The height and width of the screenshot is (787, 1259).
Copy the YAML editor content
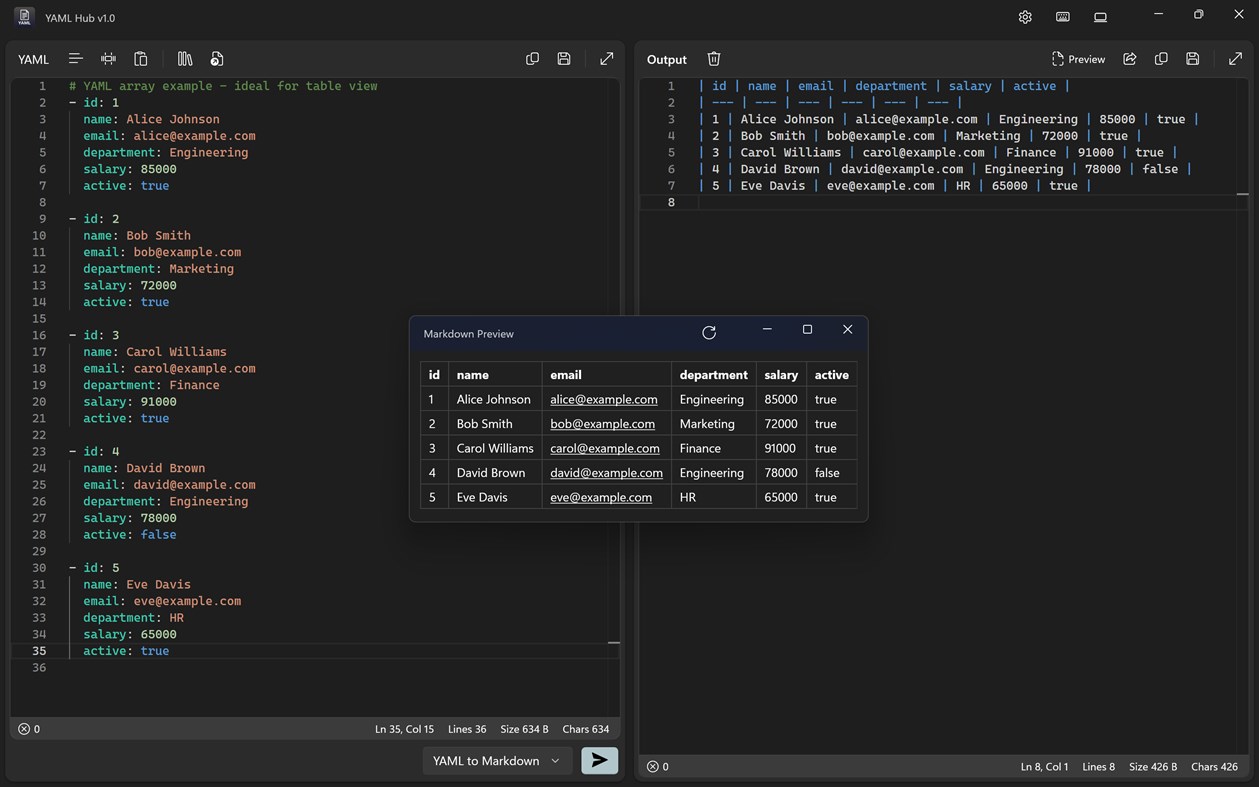pos(532,59)
